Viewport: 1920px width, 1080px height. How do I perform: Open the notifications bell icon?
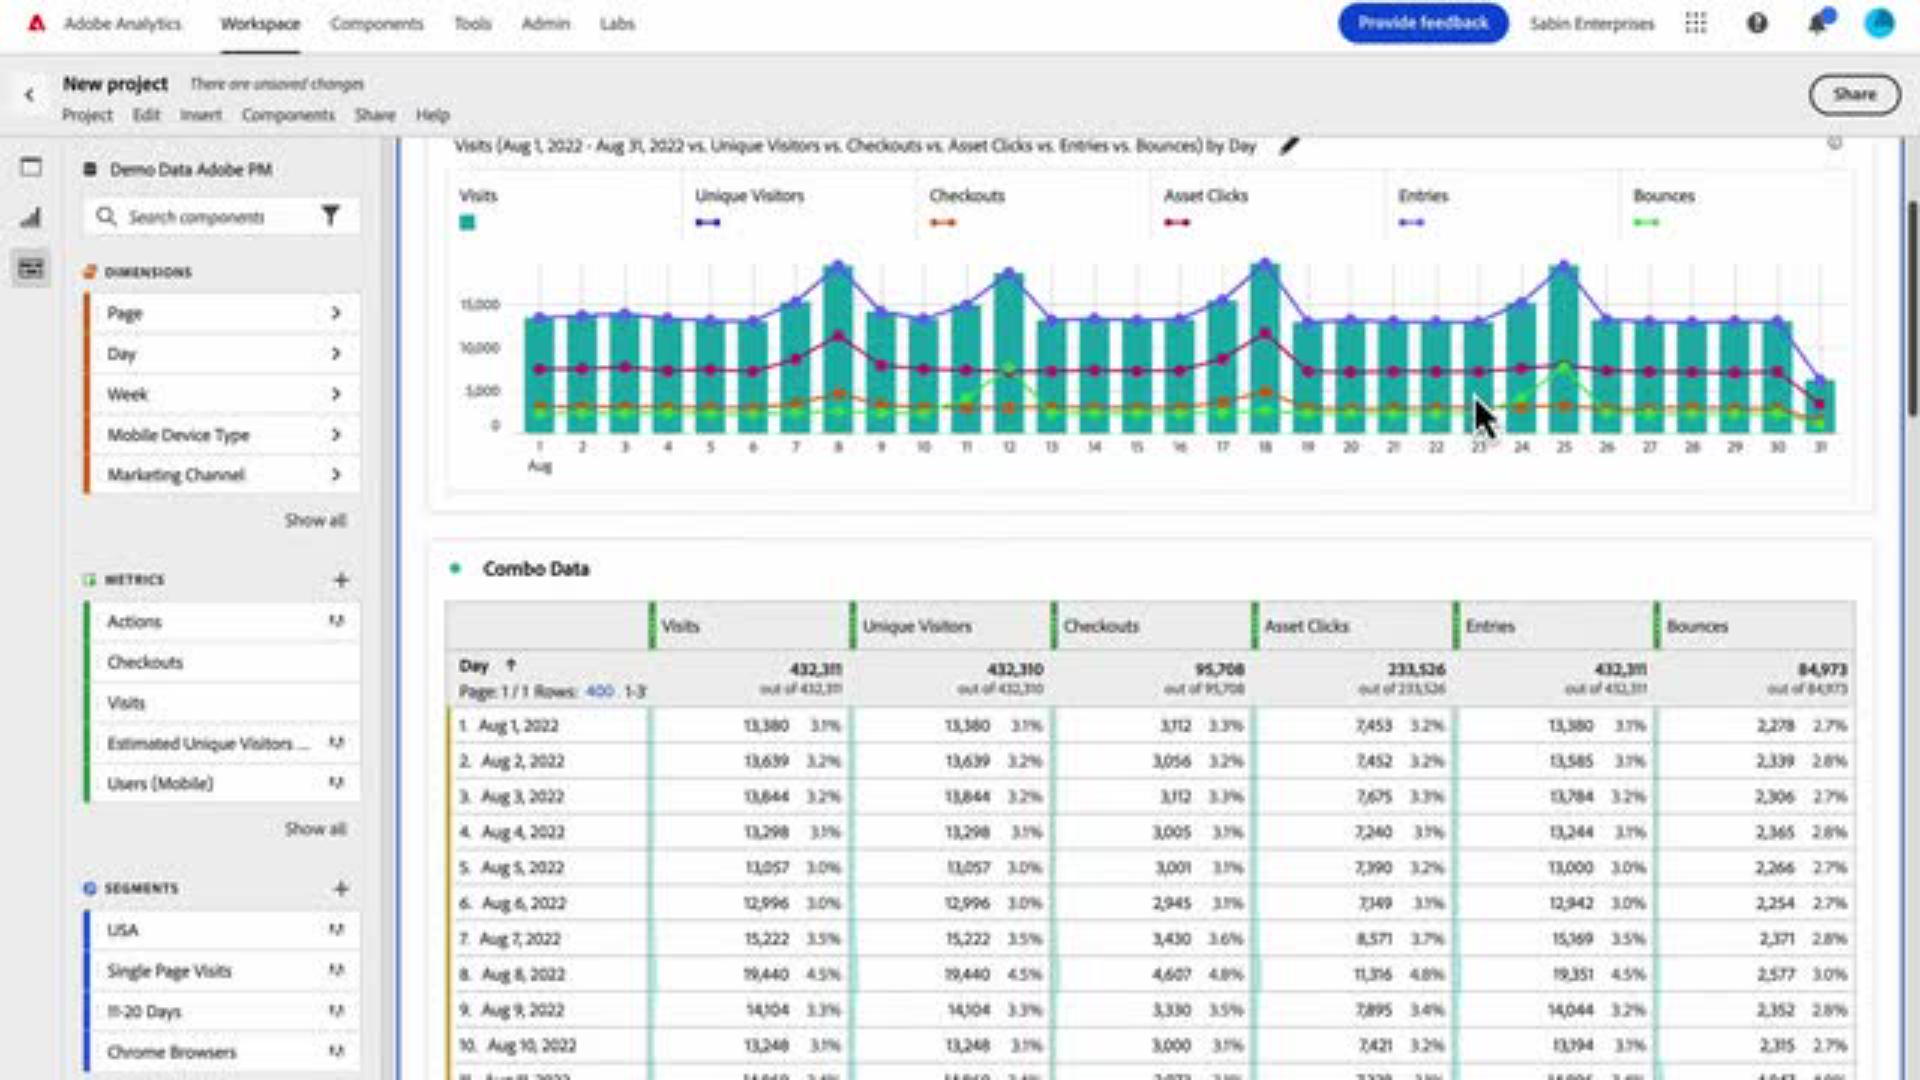tap(1817, 24)
